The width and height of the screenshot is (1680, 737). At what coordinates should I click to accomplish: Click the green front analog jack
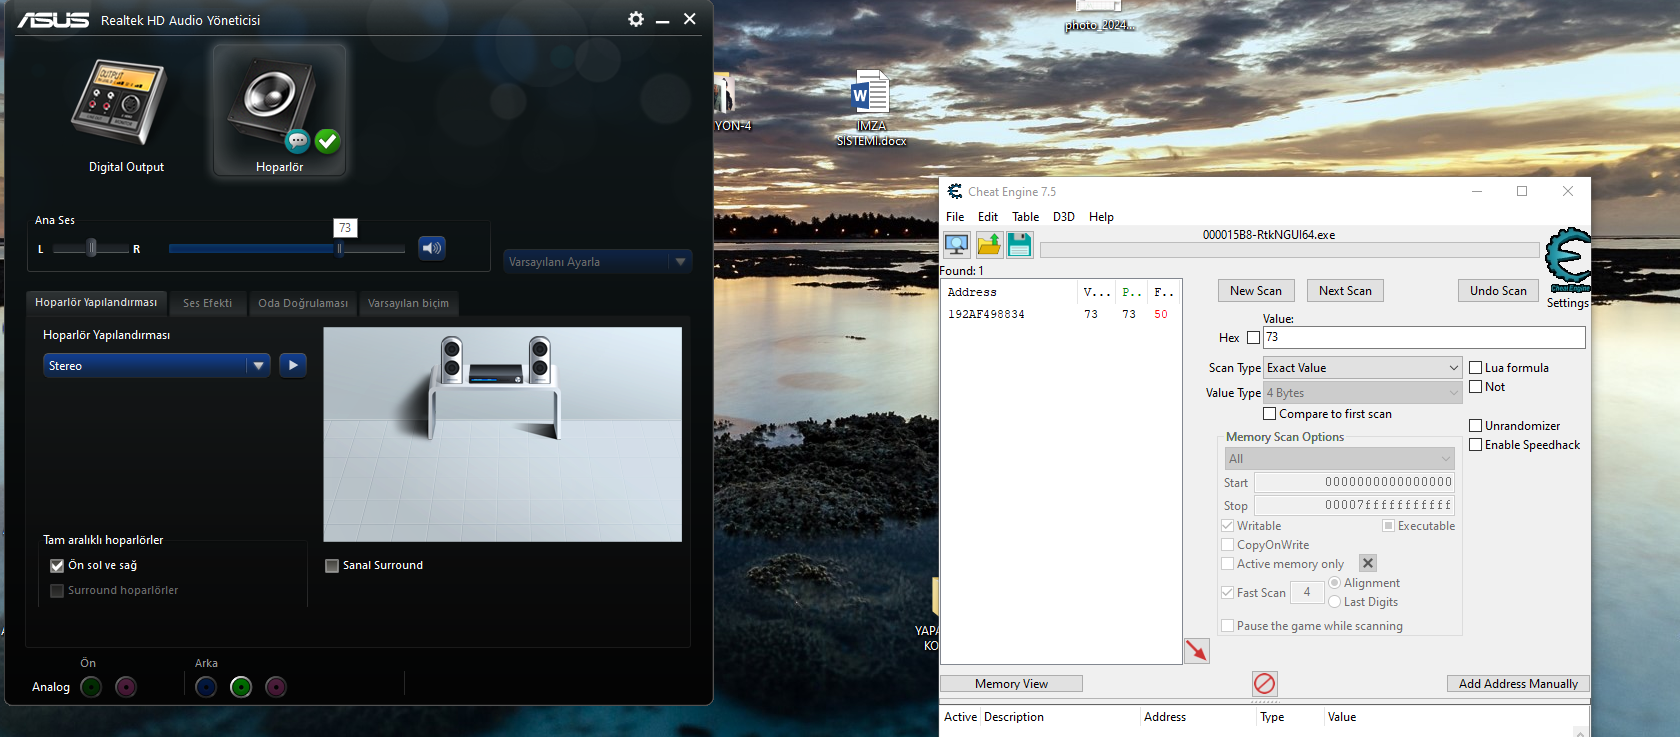coord(91,687)
